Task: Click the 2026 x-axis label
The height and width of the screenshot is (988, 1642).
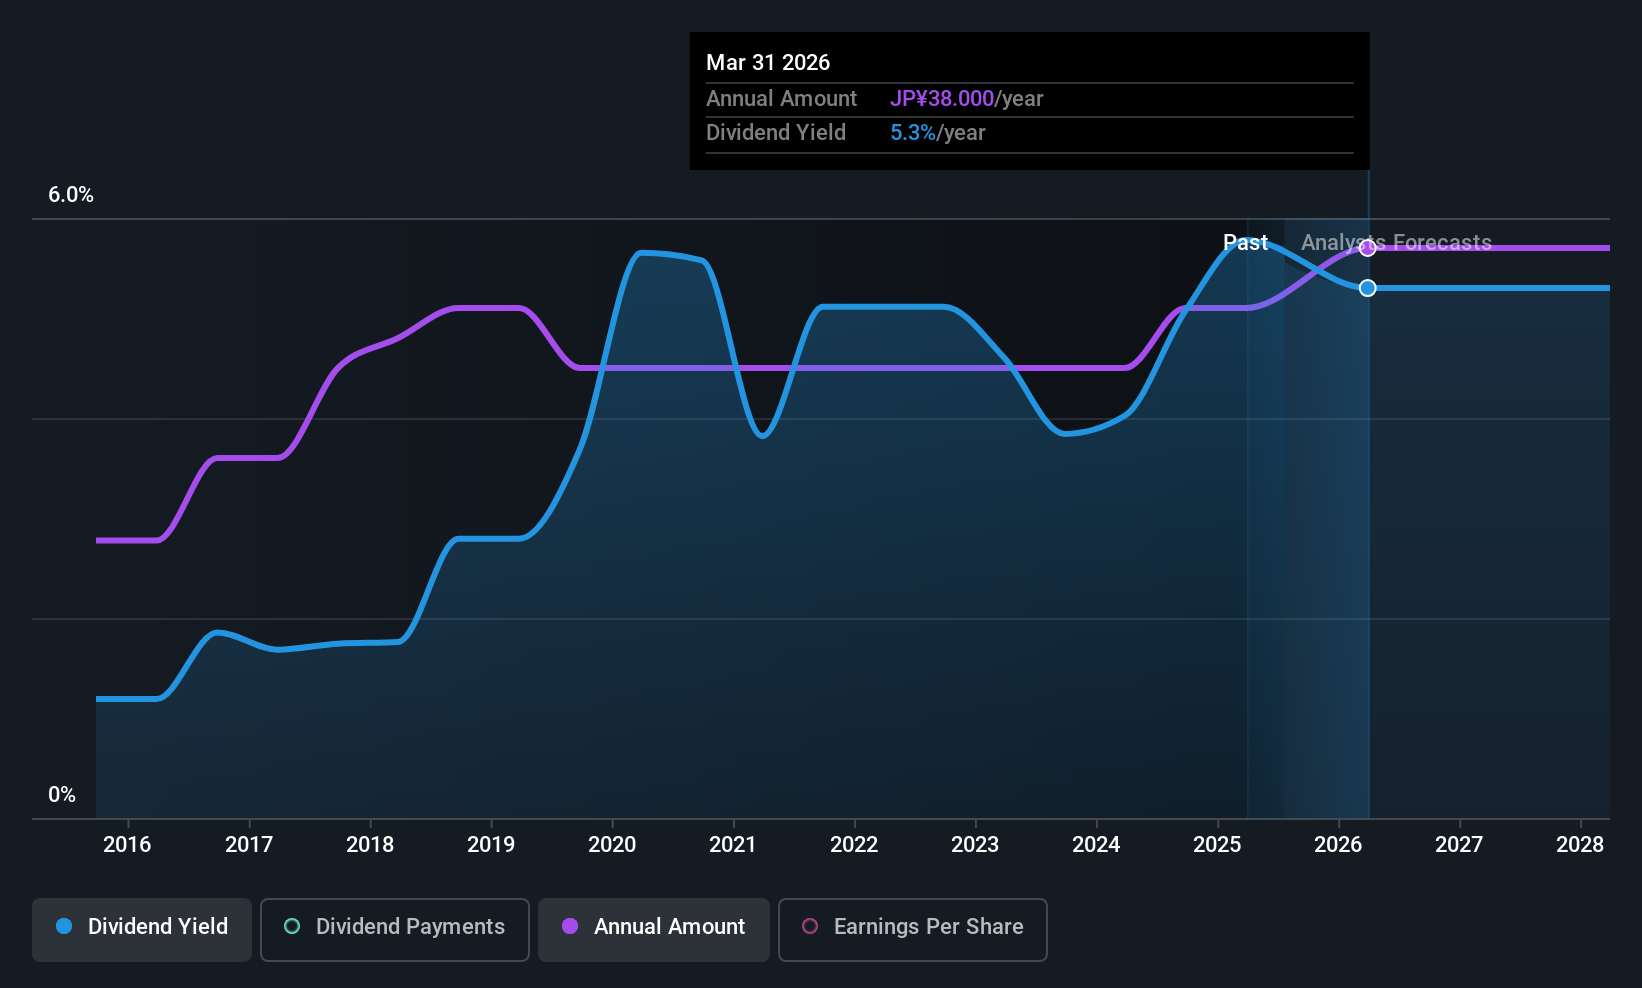Action: pos(1338,845)
